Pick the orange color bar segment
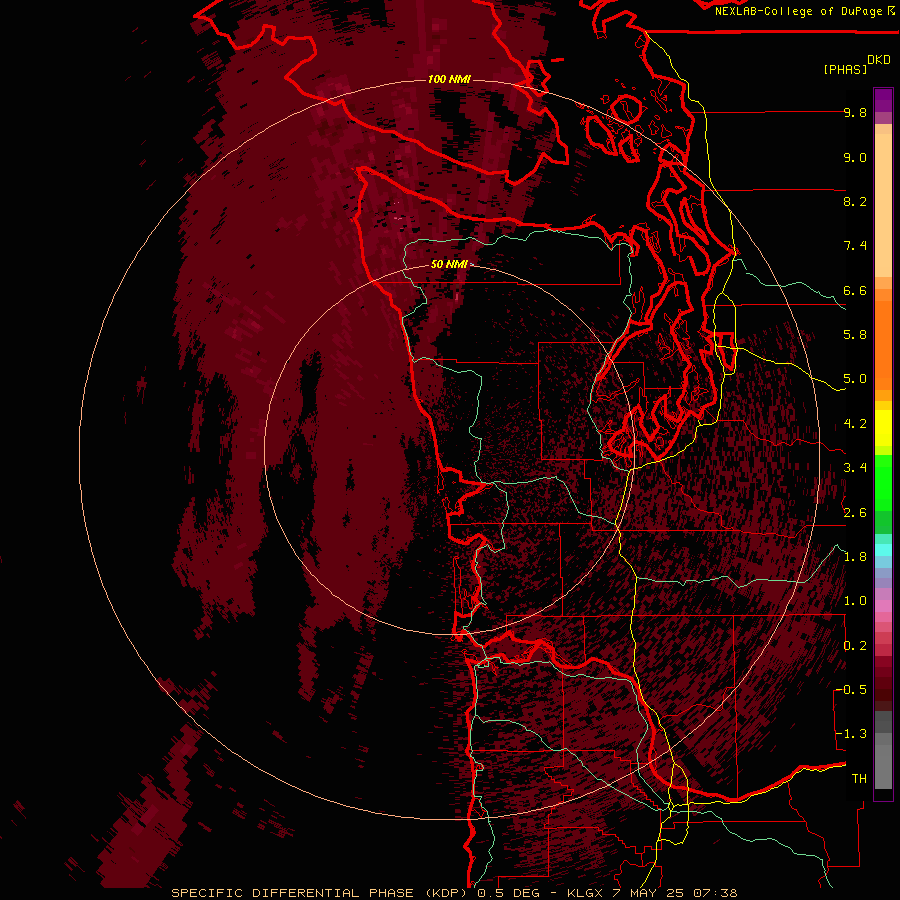The height and width of the screenshot is (900, 900). point(883,346)
